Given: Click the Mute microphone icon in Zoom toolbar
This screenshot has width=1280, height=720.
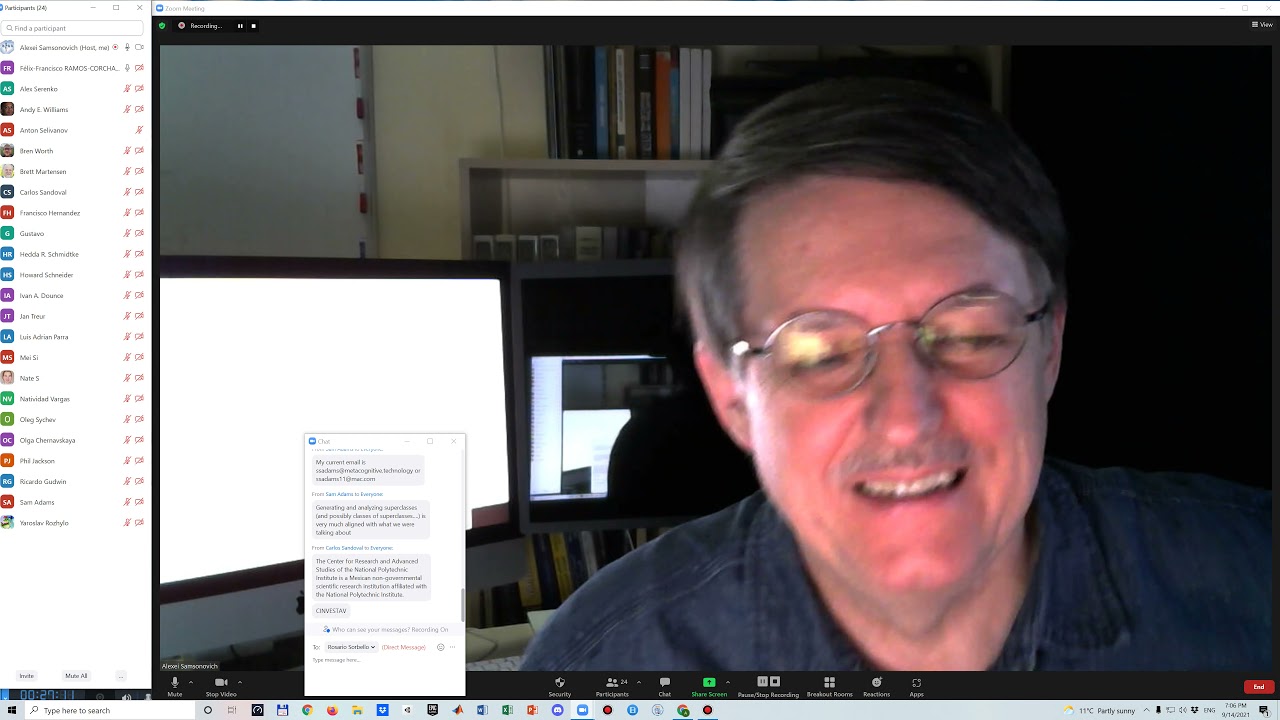Looking at the screenshot, I should tap(175, 682).
